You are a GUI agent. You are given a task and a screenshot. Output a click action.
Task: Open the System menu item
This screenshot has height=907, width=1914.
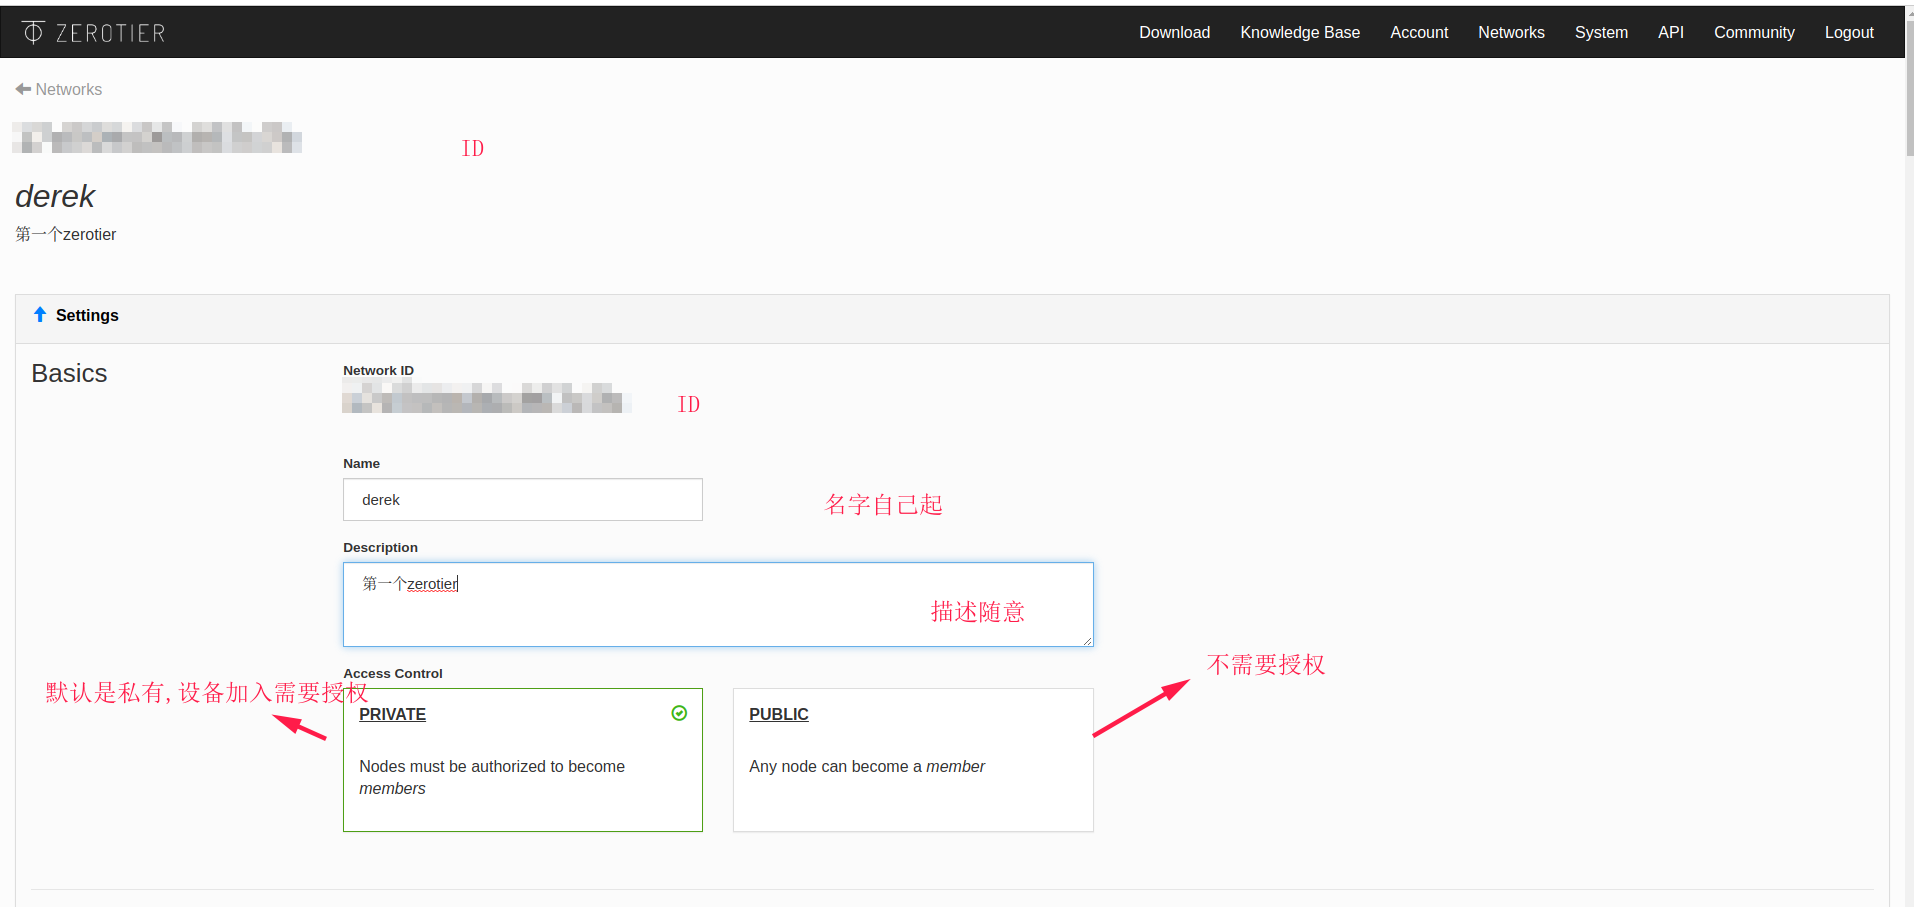[1600, 32]
